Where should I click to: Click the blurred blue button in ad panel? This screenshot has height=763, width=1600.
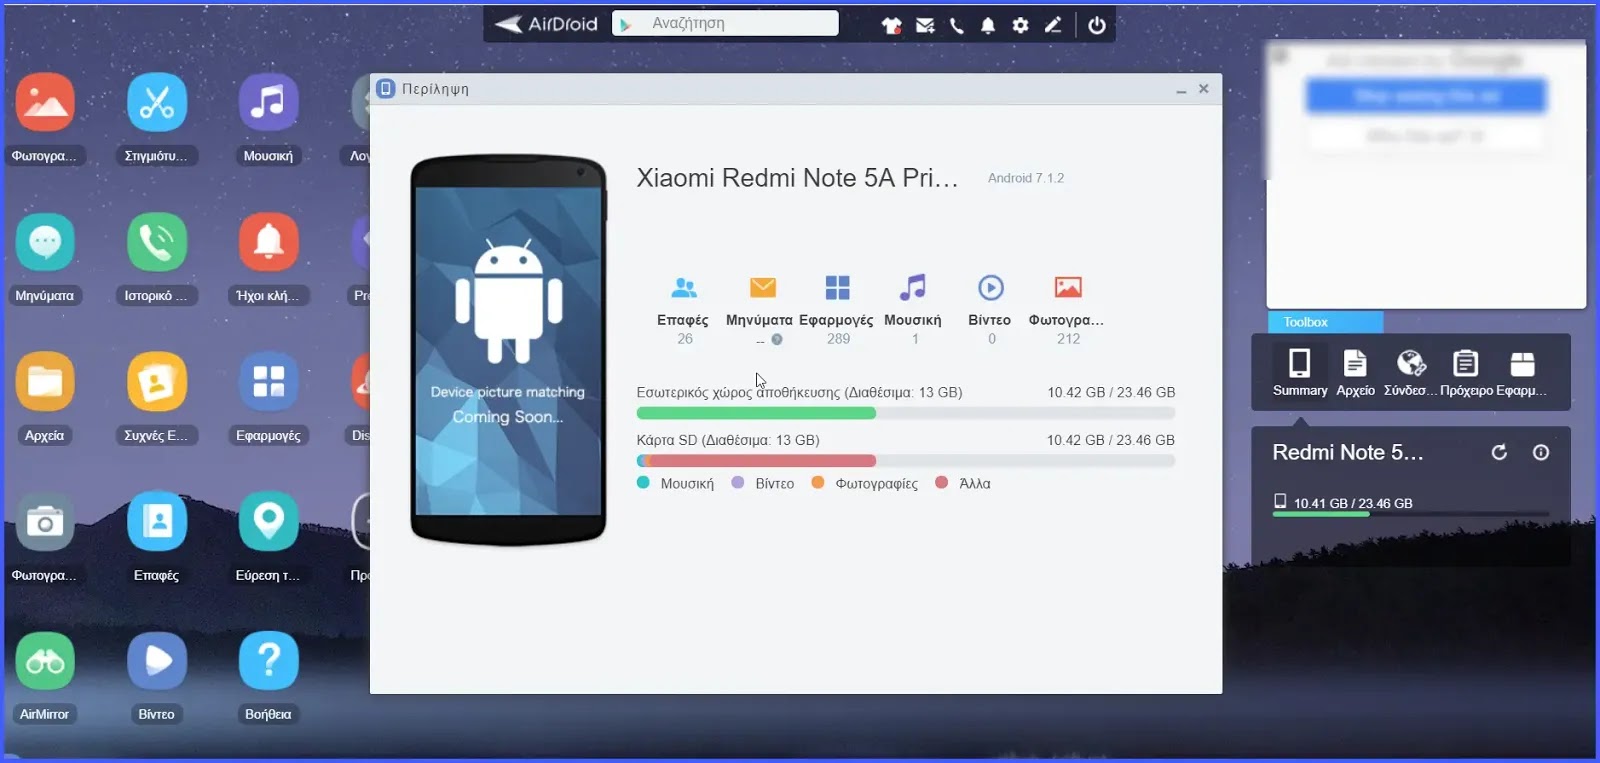[1426, 96]
